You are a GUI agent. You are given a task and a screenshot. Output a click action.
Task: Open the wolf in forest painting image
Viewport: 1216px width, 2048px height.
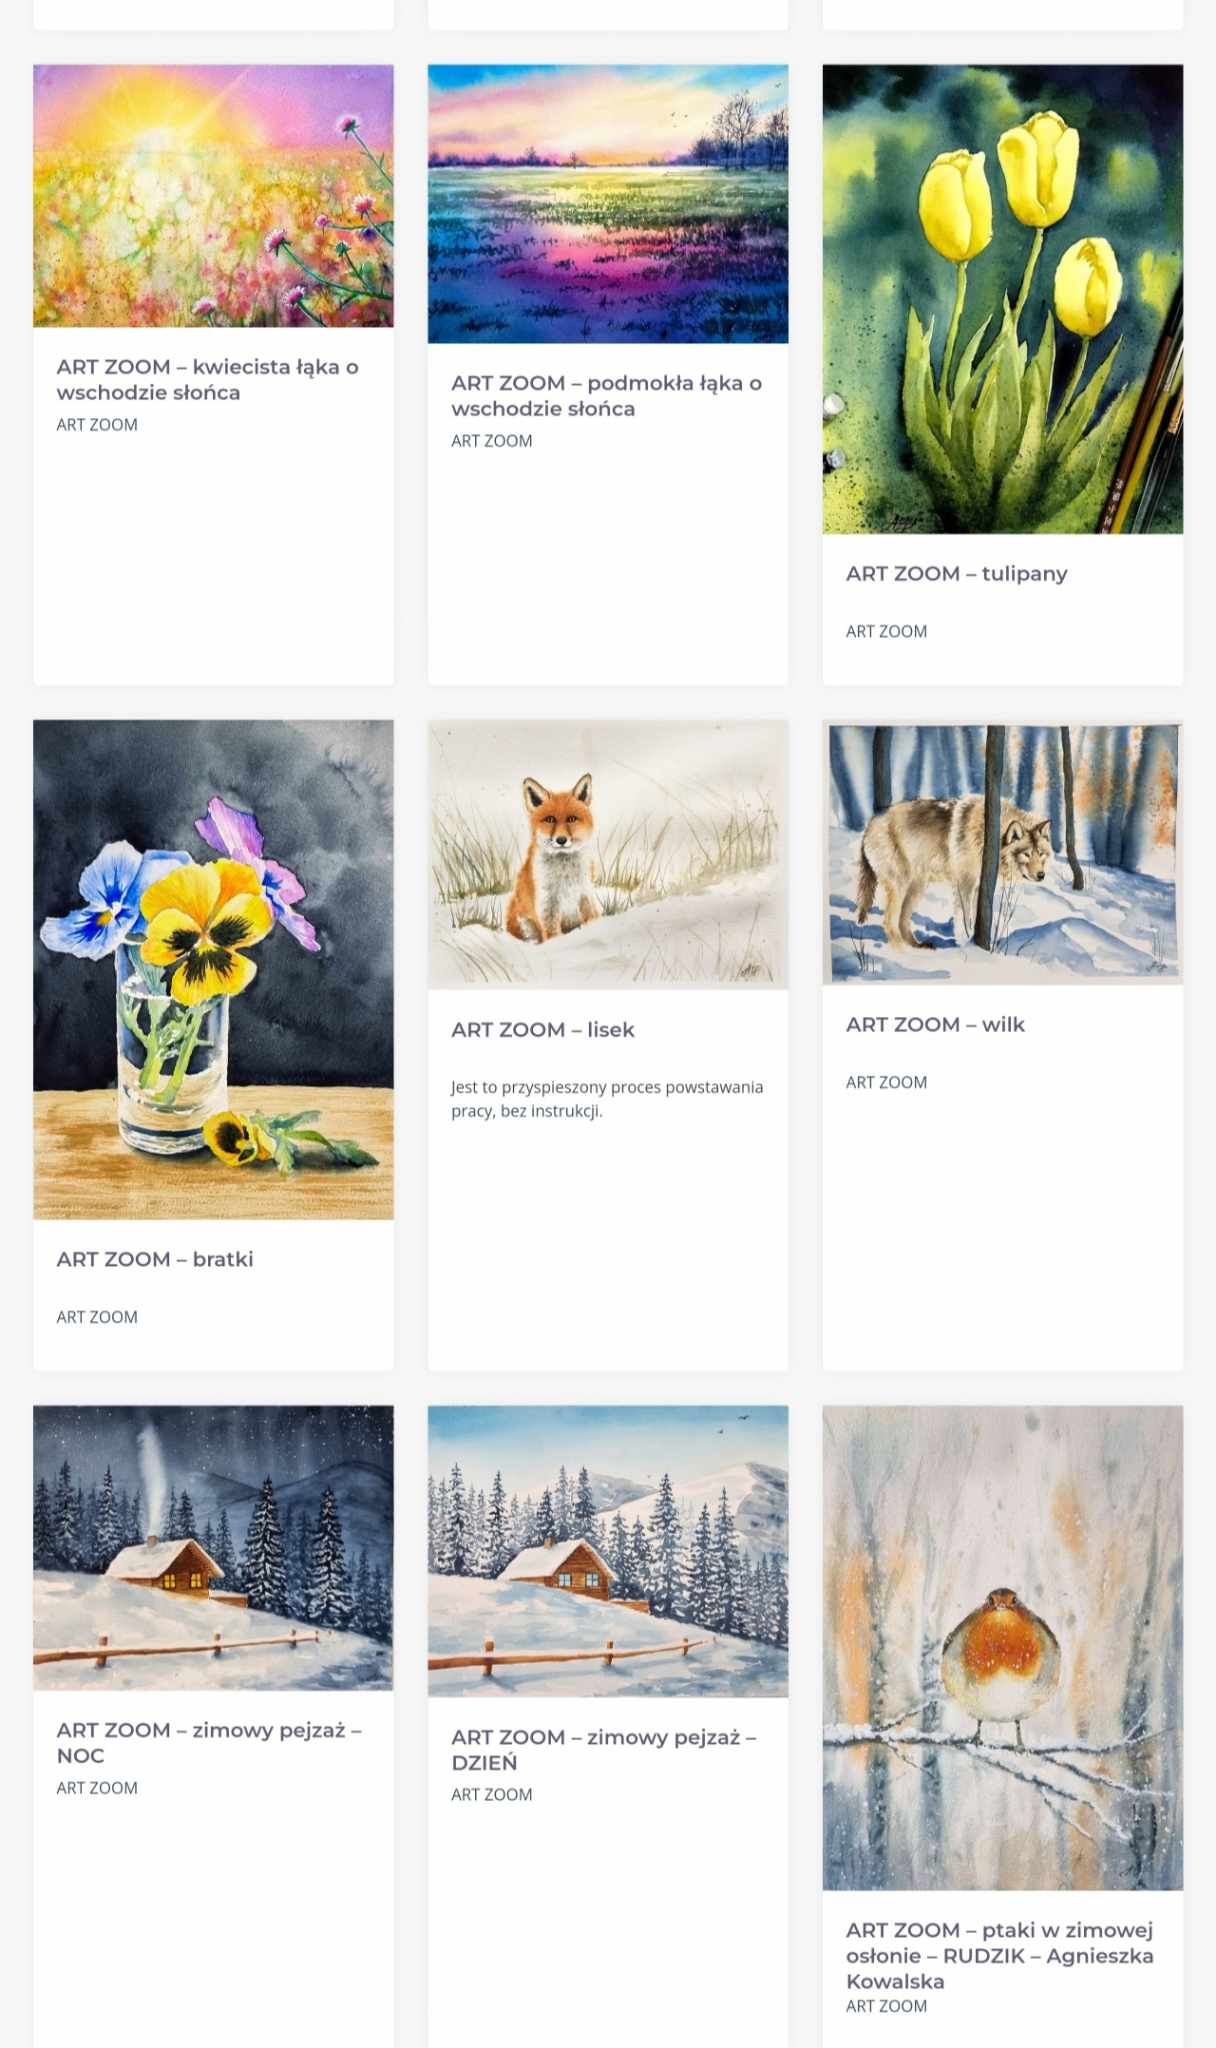point(1003,852)
